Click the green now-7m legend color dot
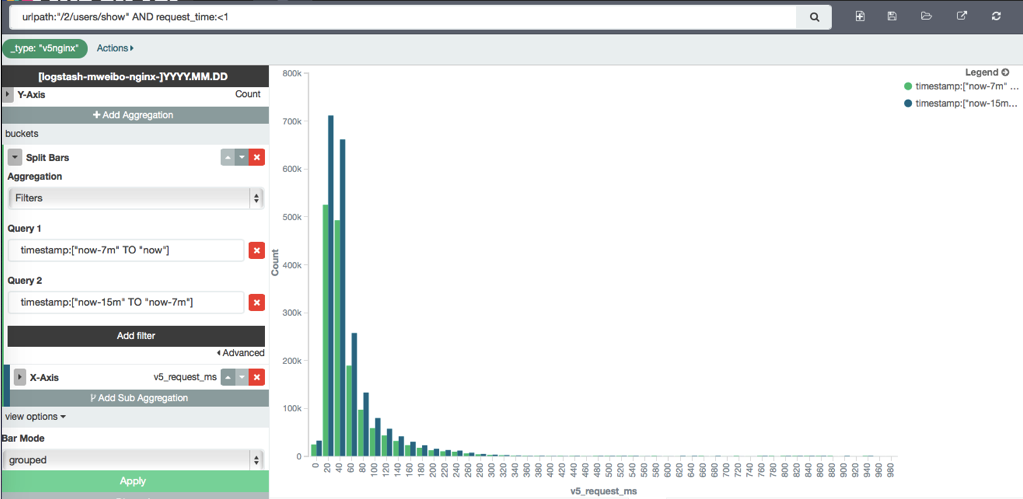 point(907,87)
